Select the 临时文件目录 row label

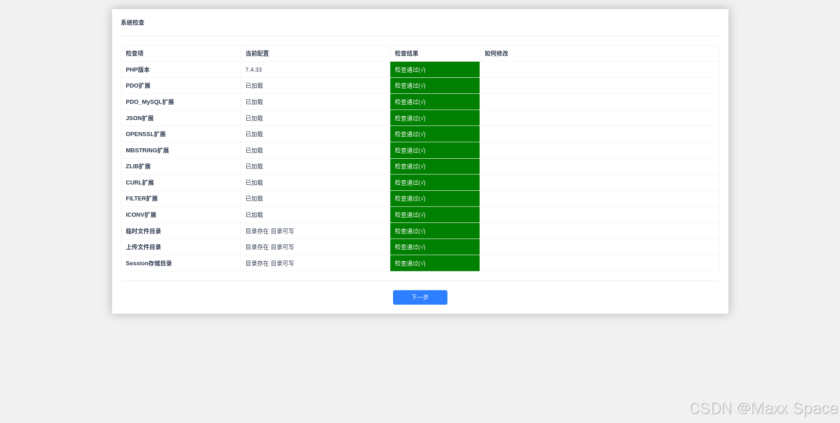[x=144, y=231]
